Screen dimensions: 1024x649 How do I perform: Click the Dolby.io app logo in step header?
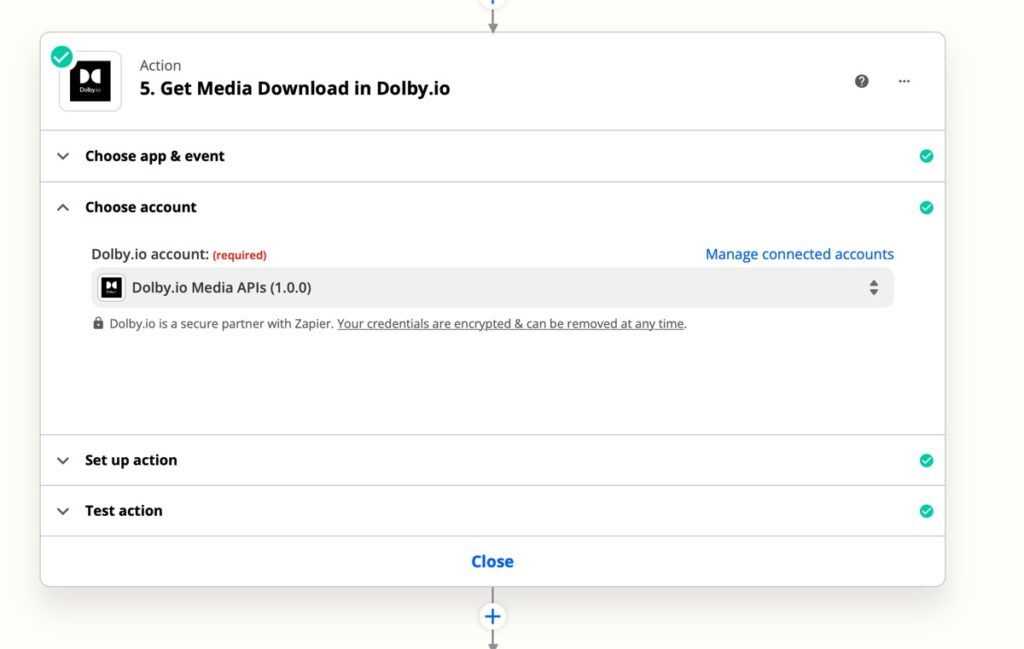pyautogui.click(x=90, y=81)
